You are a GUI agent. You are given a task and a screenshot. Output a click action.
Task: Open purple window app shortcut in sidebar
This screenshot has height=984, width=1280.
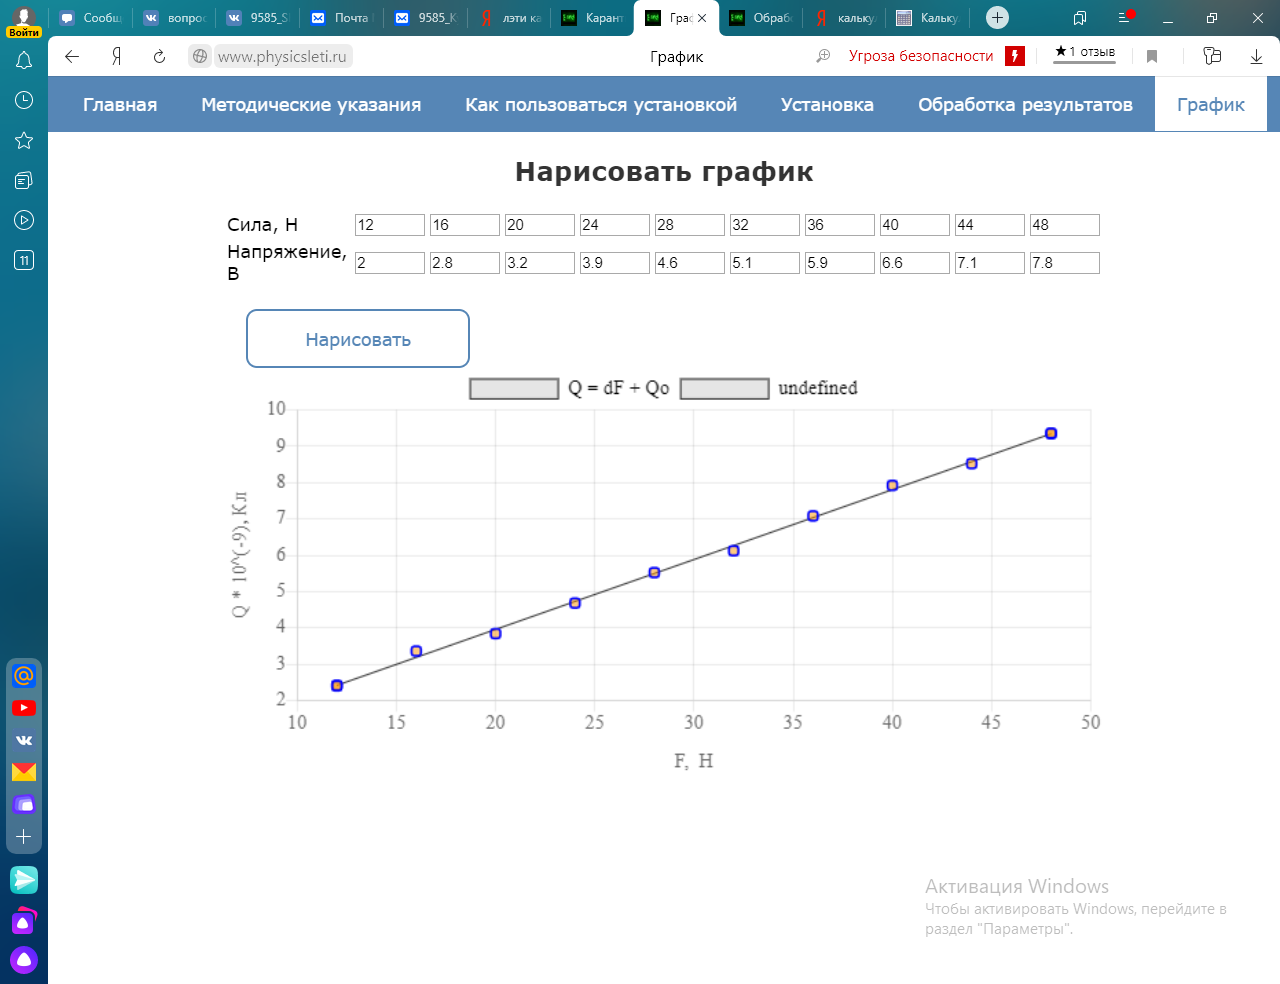point(24,804)
